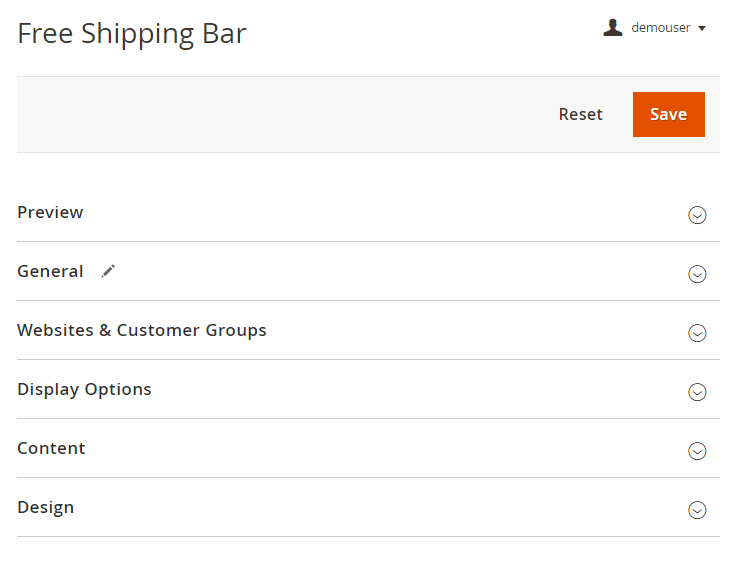
Task: Click the pencil icon next to General
Action: tap(108, 271)
